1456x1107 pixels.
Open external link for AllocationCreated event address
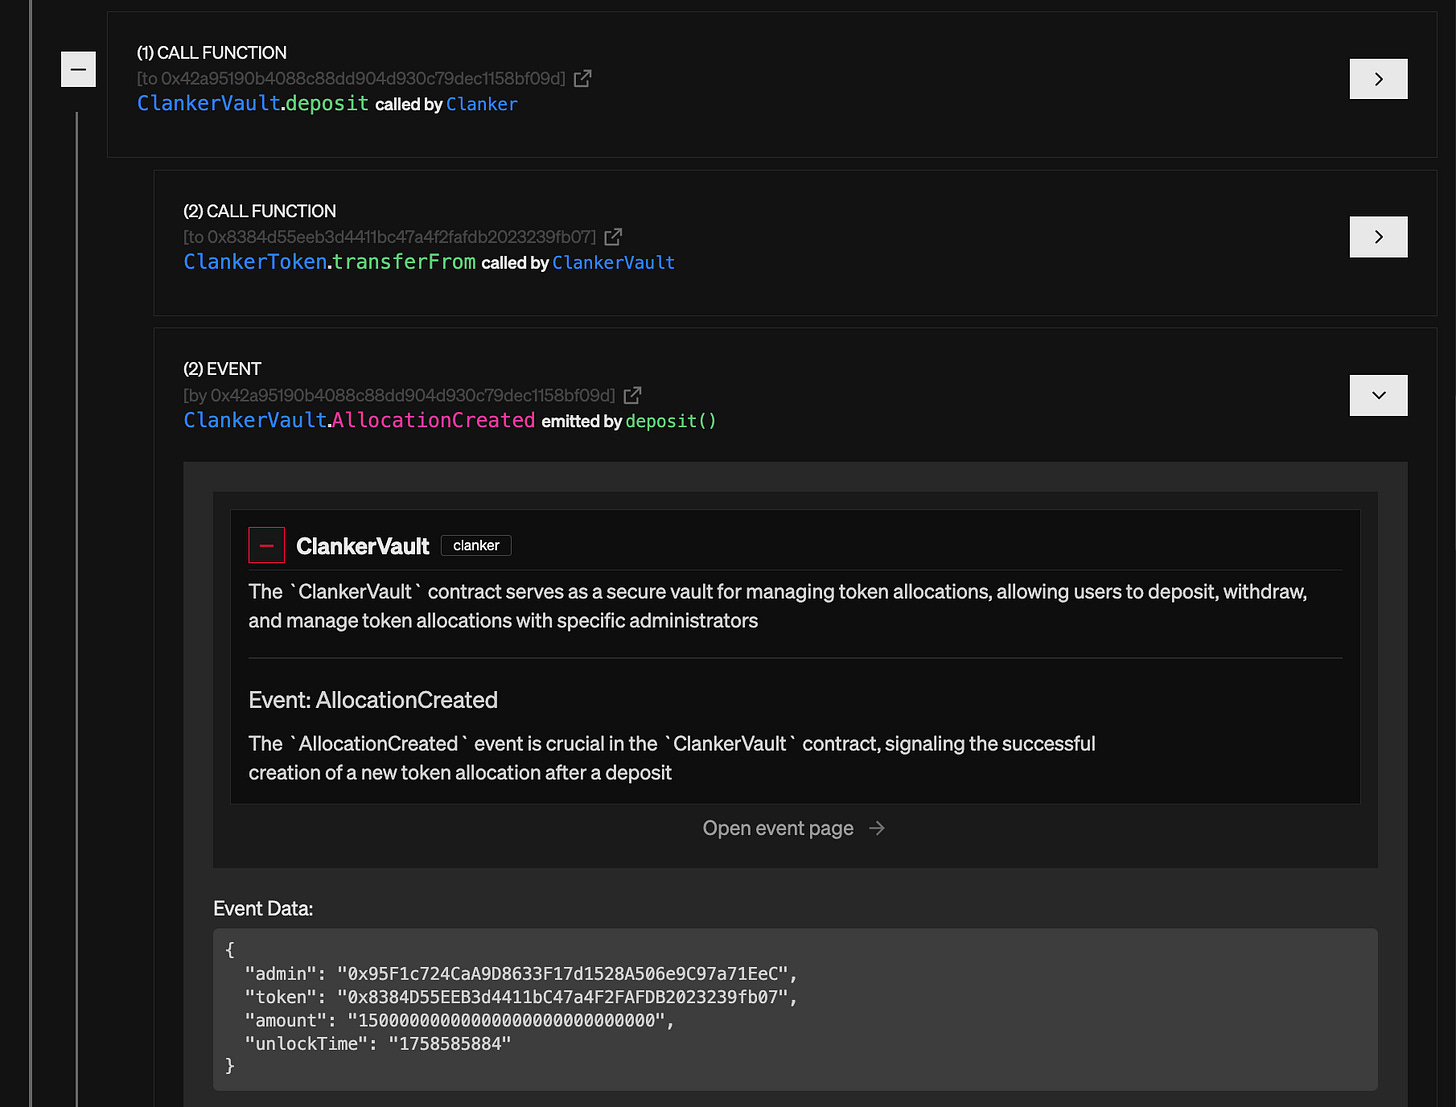tap(632, 395)
